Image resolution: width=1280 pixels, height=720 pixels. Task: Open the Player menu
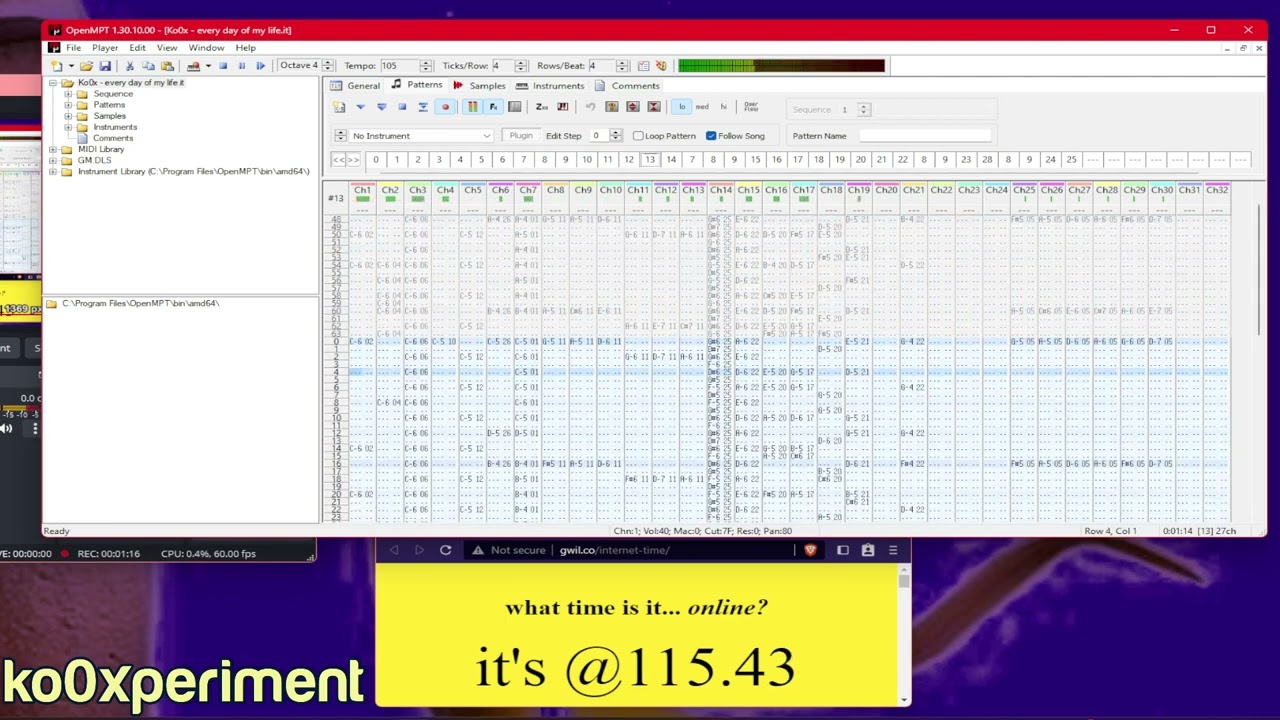click(x=105, y=48)
